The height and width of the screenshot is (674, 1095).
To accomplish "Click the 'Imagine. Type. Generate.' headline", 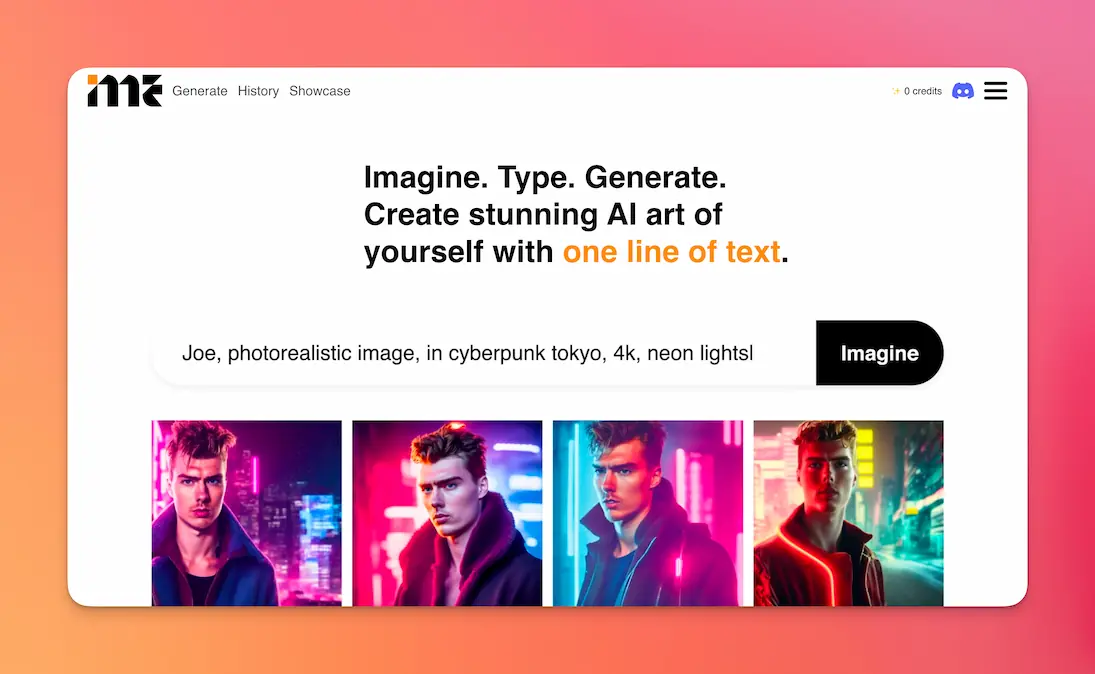I will [x=545, y=177].
